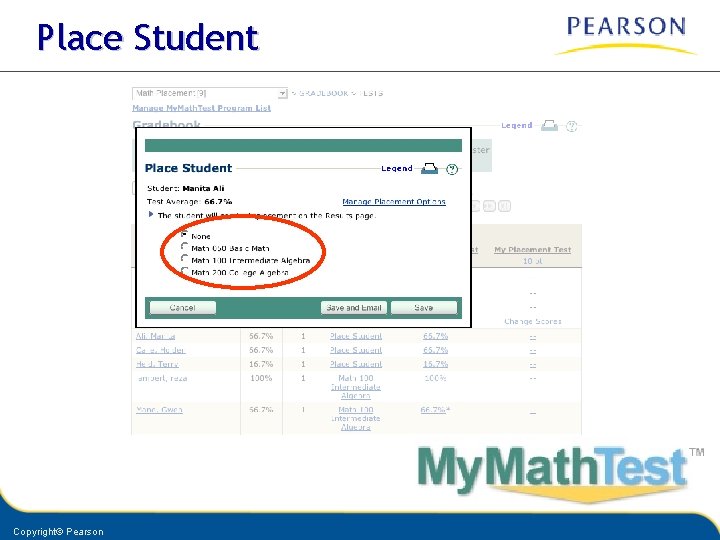
Task: Choose Math 050 Basic Math radio button
Action: (185, 247)
